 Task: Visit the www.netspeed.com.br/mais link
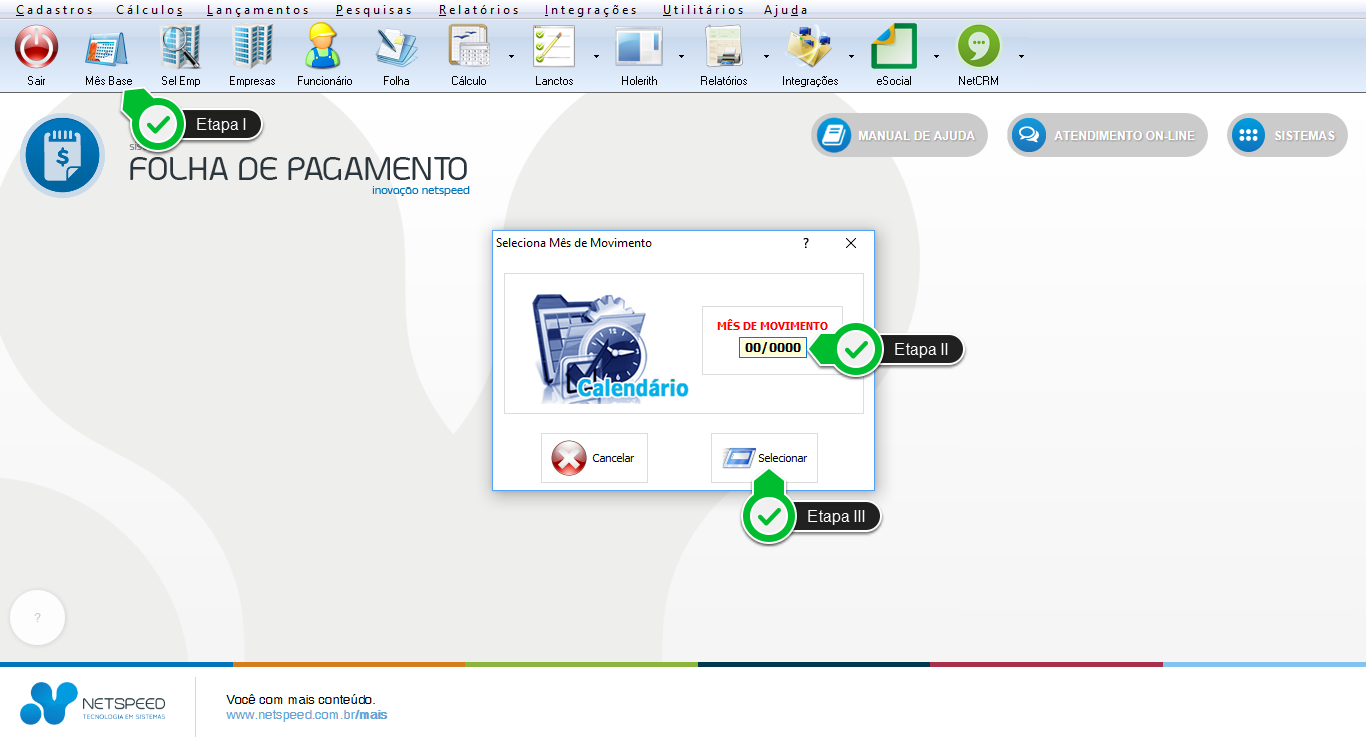[307, 715]
